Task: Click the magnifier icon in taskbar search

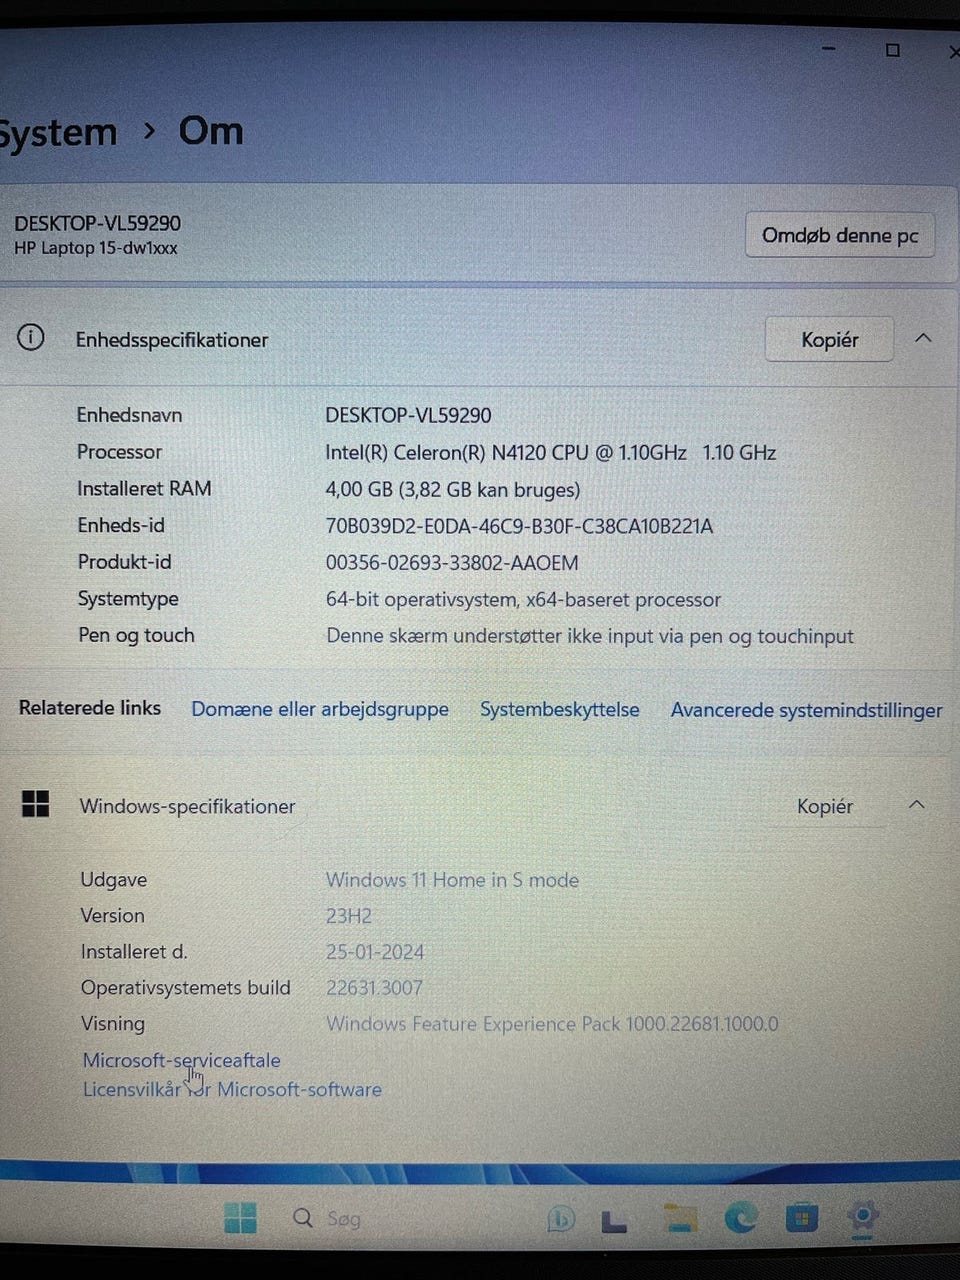Action: pyautogui.click(x=302, y=1217)
